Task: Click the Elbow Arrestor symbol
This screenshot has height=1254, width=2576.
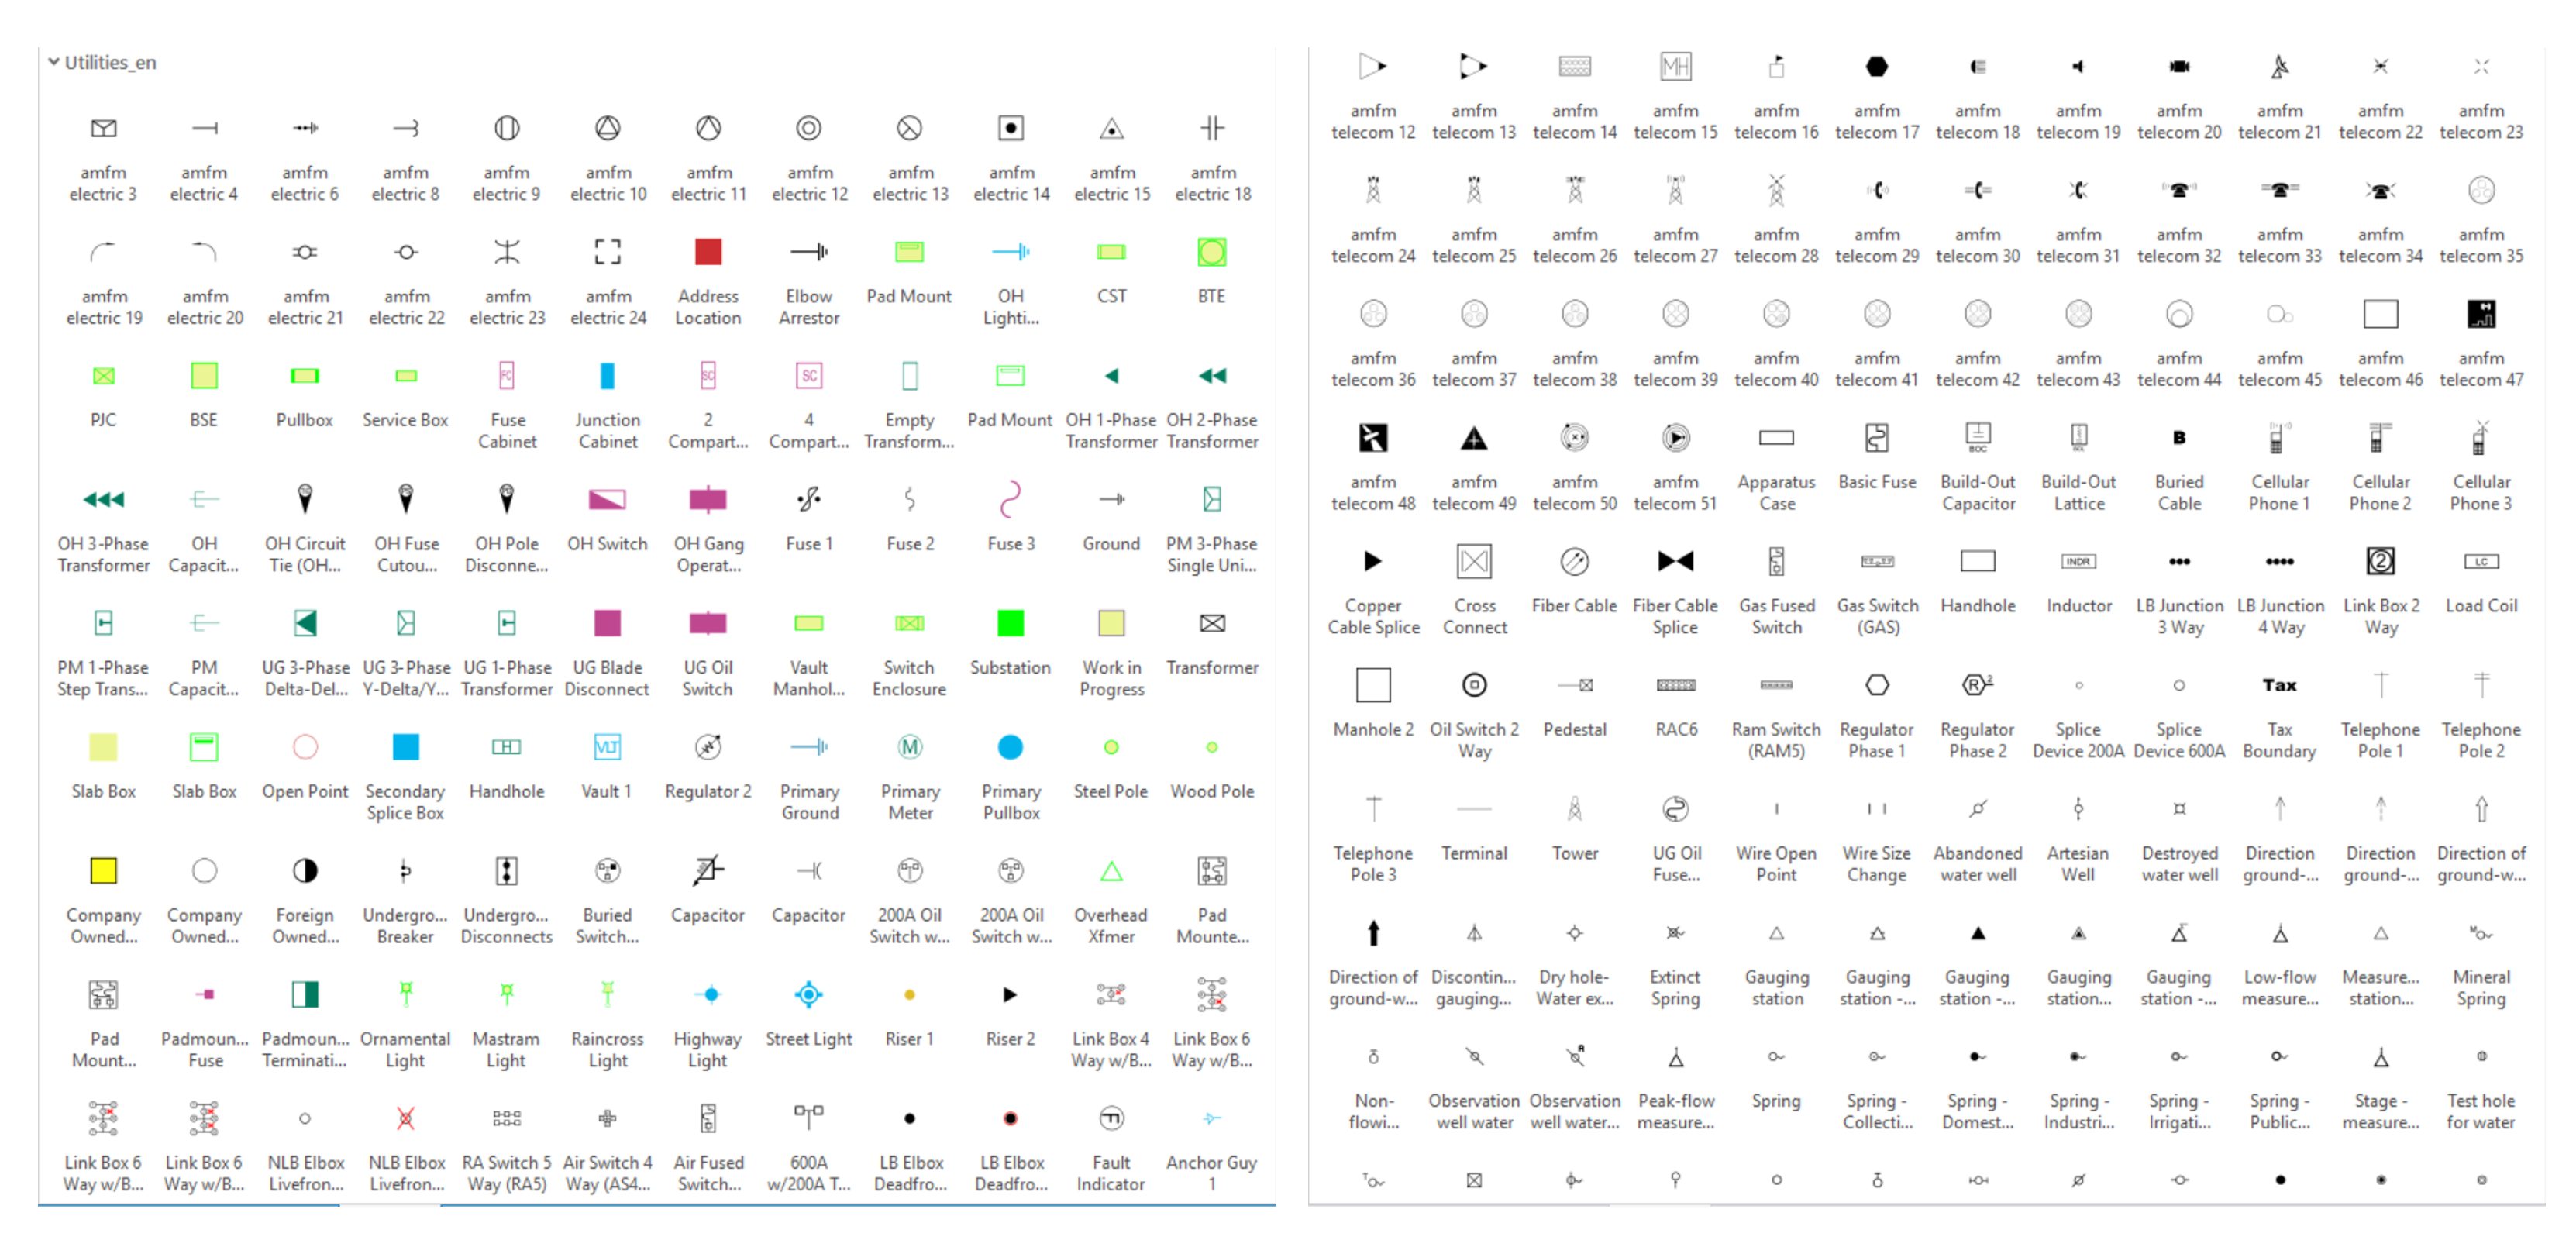Action: pos(808,252)
